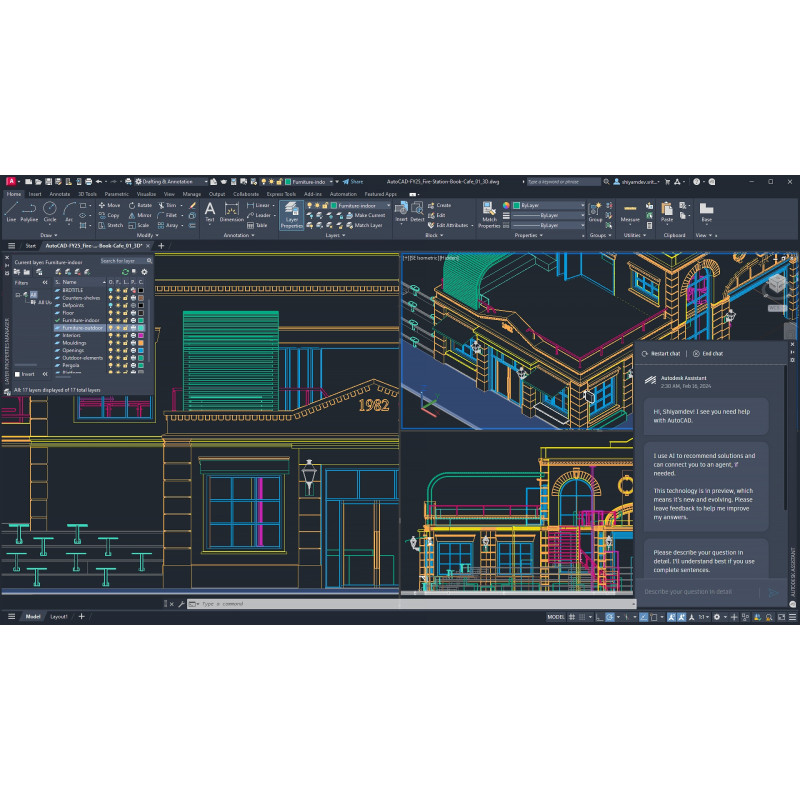Open Layer Properties from the ribbon
The image size is (800, 800).
291,214
